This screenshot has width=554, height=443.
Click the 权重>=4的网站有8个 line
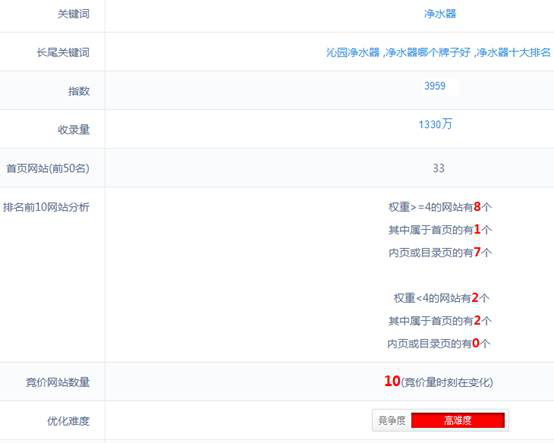click(440, 207)
